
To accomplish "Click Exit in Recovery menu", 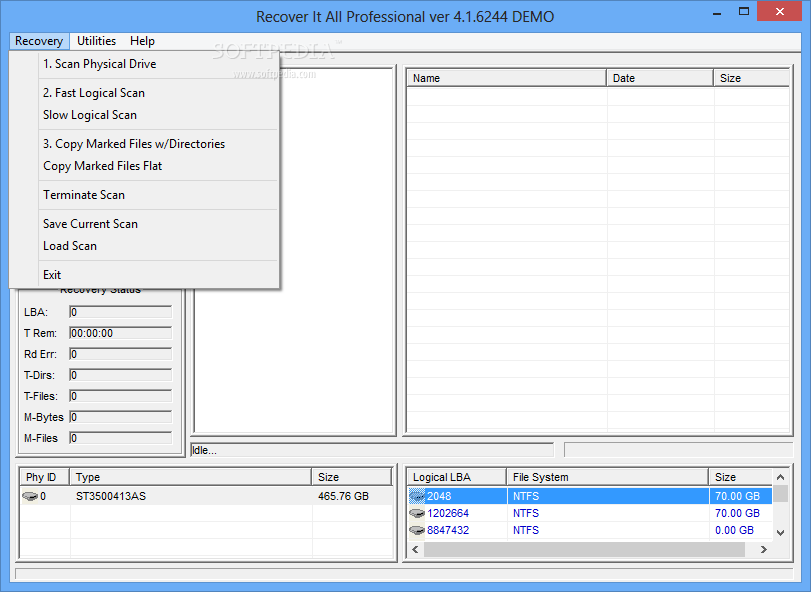I will [x=159, y=275].
